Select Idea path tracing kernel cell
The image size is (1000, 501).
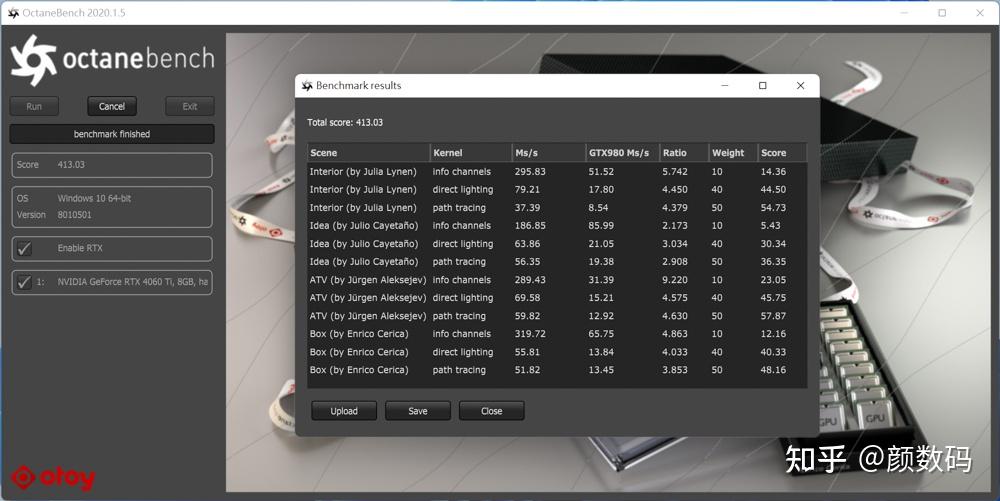click(x=459, y=261)
